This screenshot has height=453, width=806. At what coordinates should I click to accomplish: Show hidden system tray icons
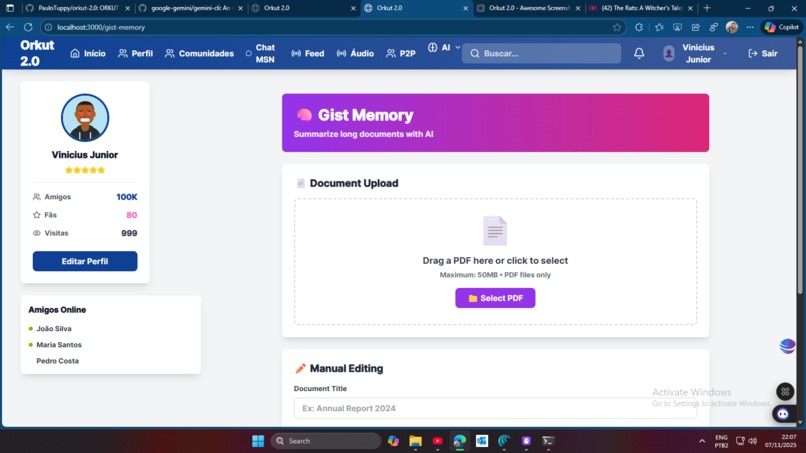point(702,441)
